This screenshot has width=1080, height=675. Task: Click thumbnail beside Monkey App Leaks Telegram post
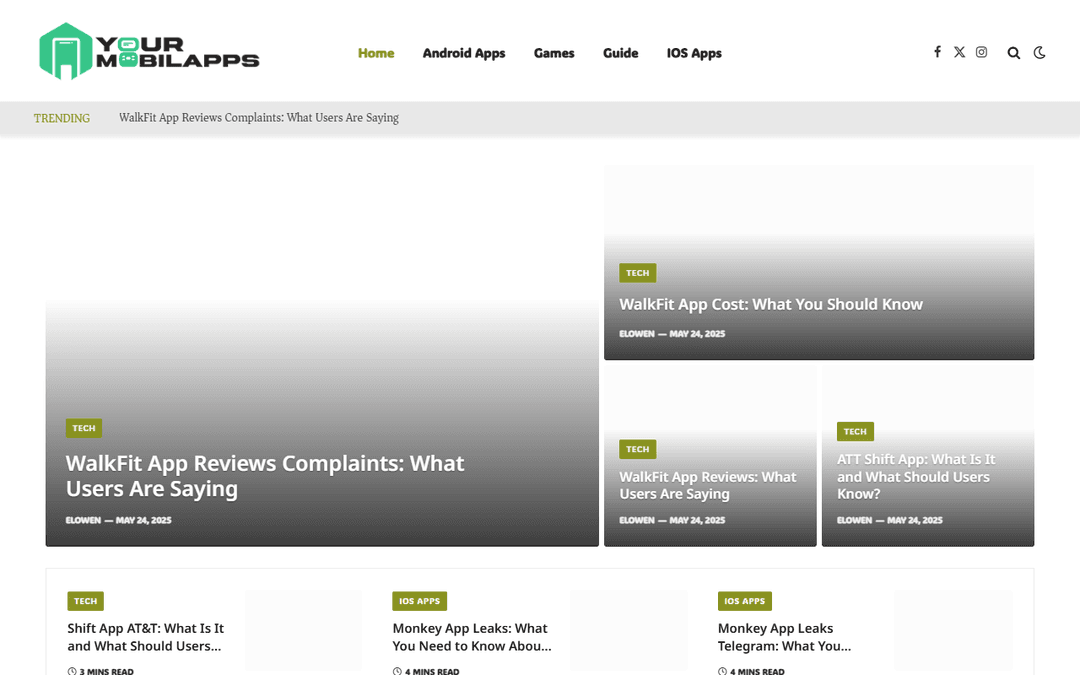point(953,630)
